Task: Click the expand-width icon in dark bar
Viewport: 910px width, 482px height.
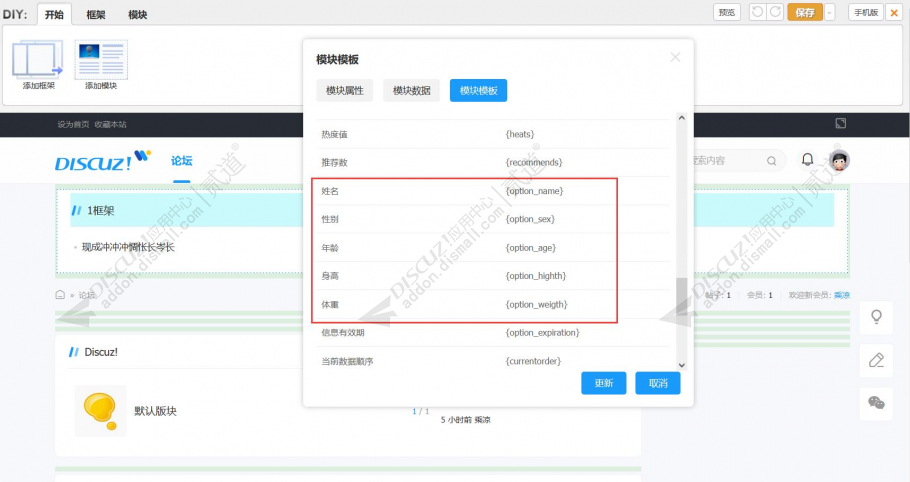Action: point(840,123)
